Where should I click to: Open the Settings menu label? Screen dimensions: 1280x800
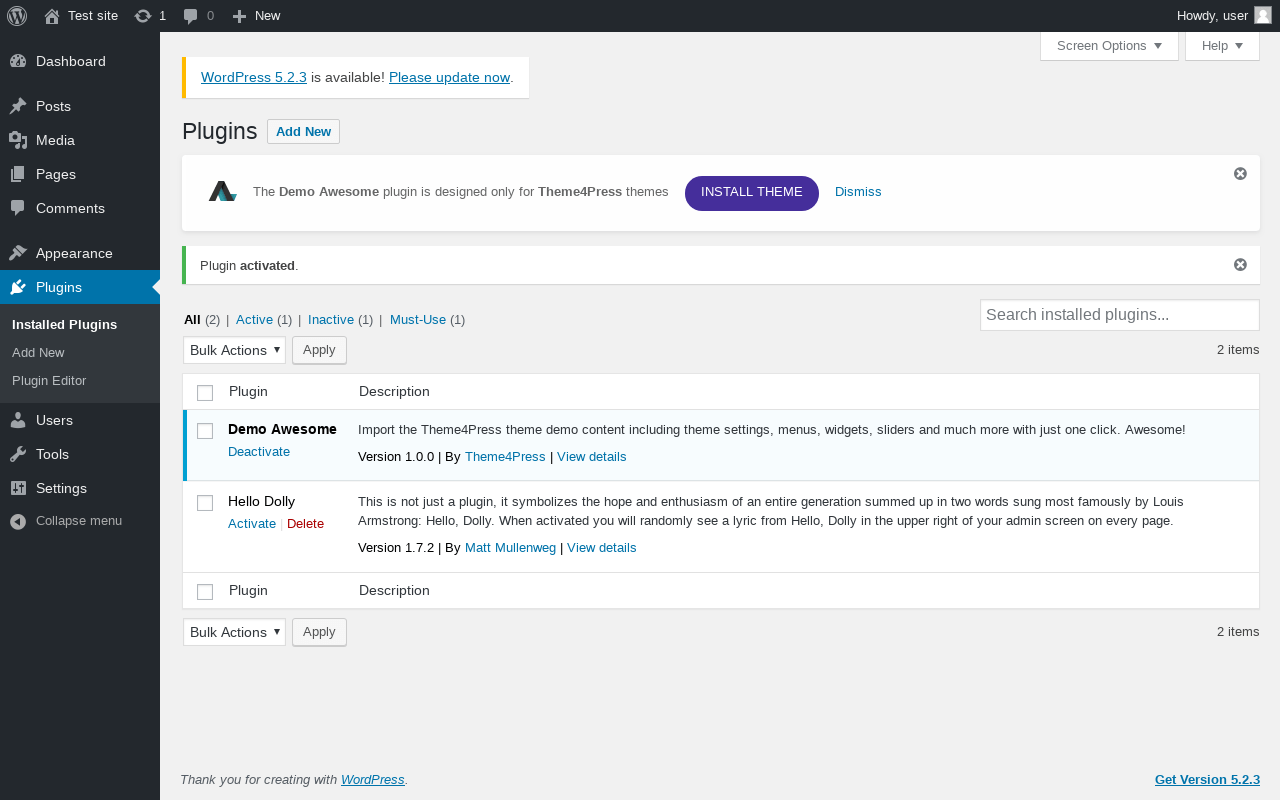click(x=61, y=488)
